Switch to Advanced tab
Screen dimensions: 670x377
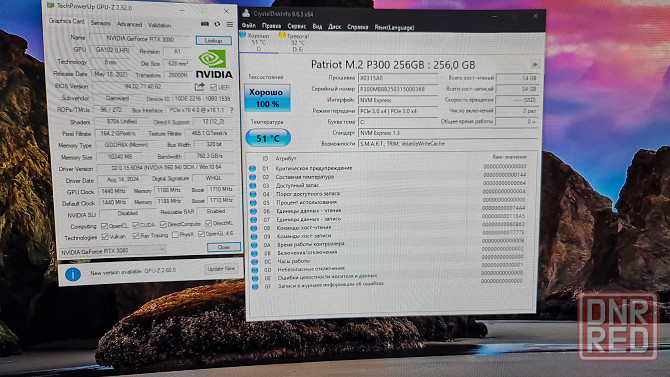pos(129,24)
